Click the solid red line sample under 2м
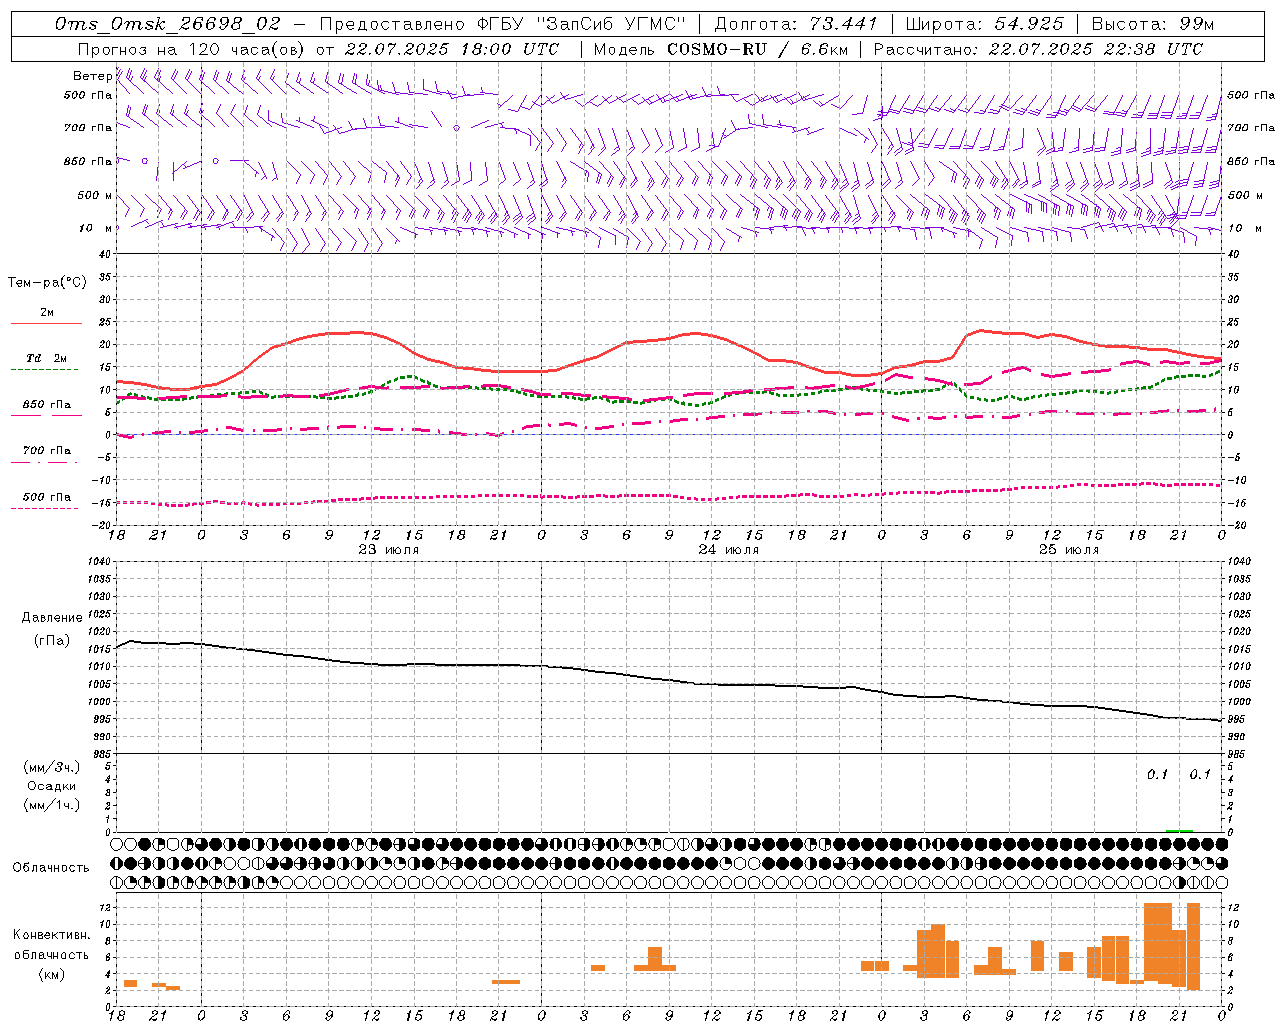 pyautogui.click(x=46, y=324)
